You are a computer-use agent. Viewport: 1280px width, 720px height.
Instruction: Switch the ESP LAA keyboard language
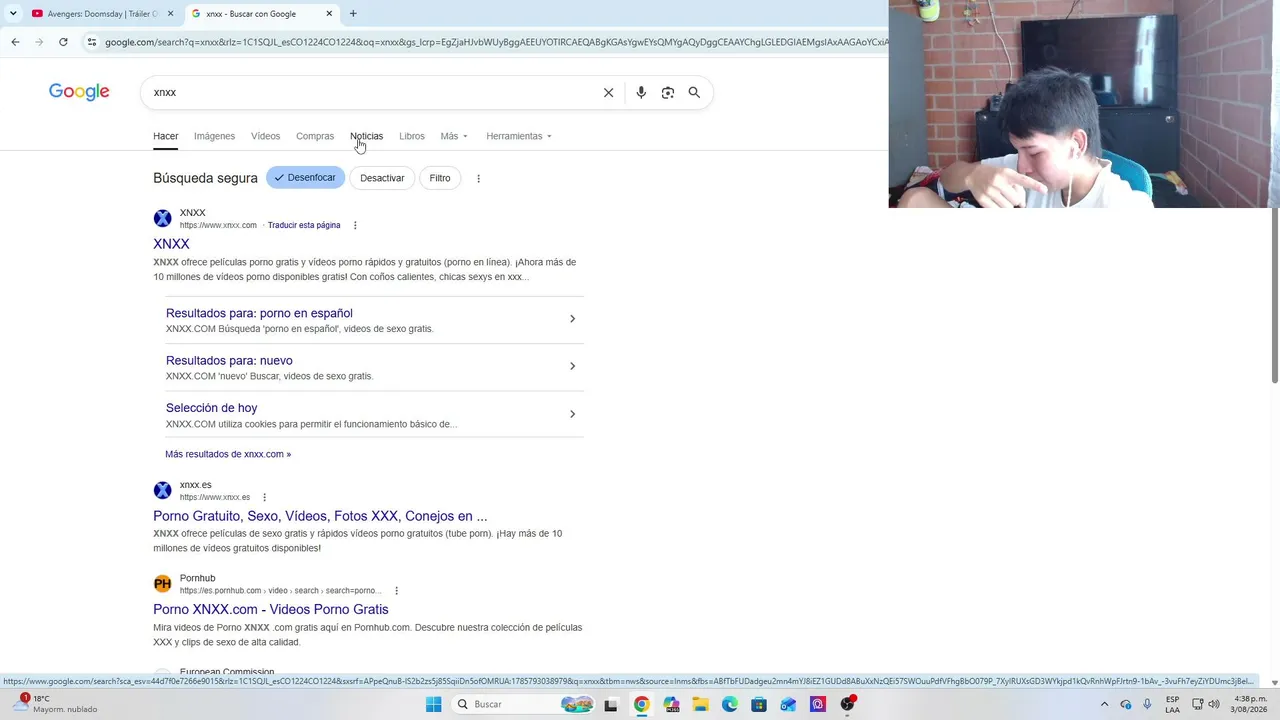[1172, 704]
